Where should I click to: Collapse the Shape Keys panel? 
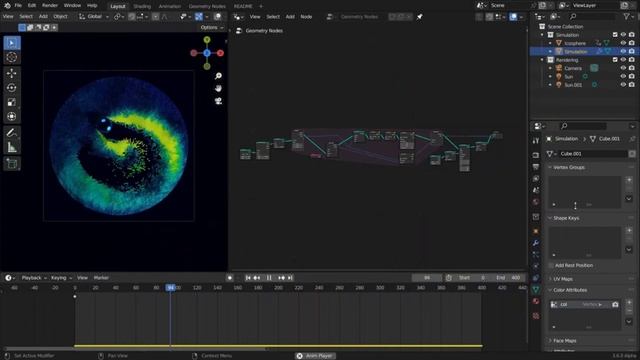coord(566,218)
